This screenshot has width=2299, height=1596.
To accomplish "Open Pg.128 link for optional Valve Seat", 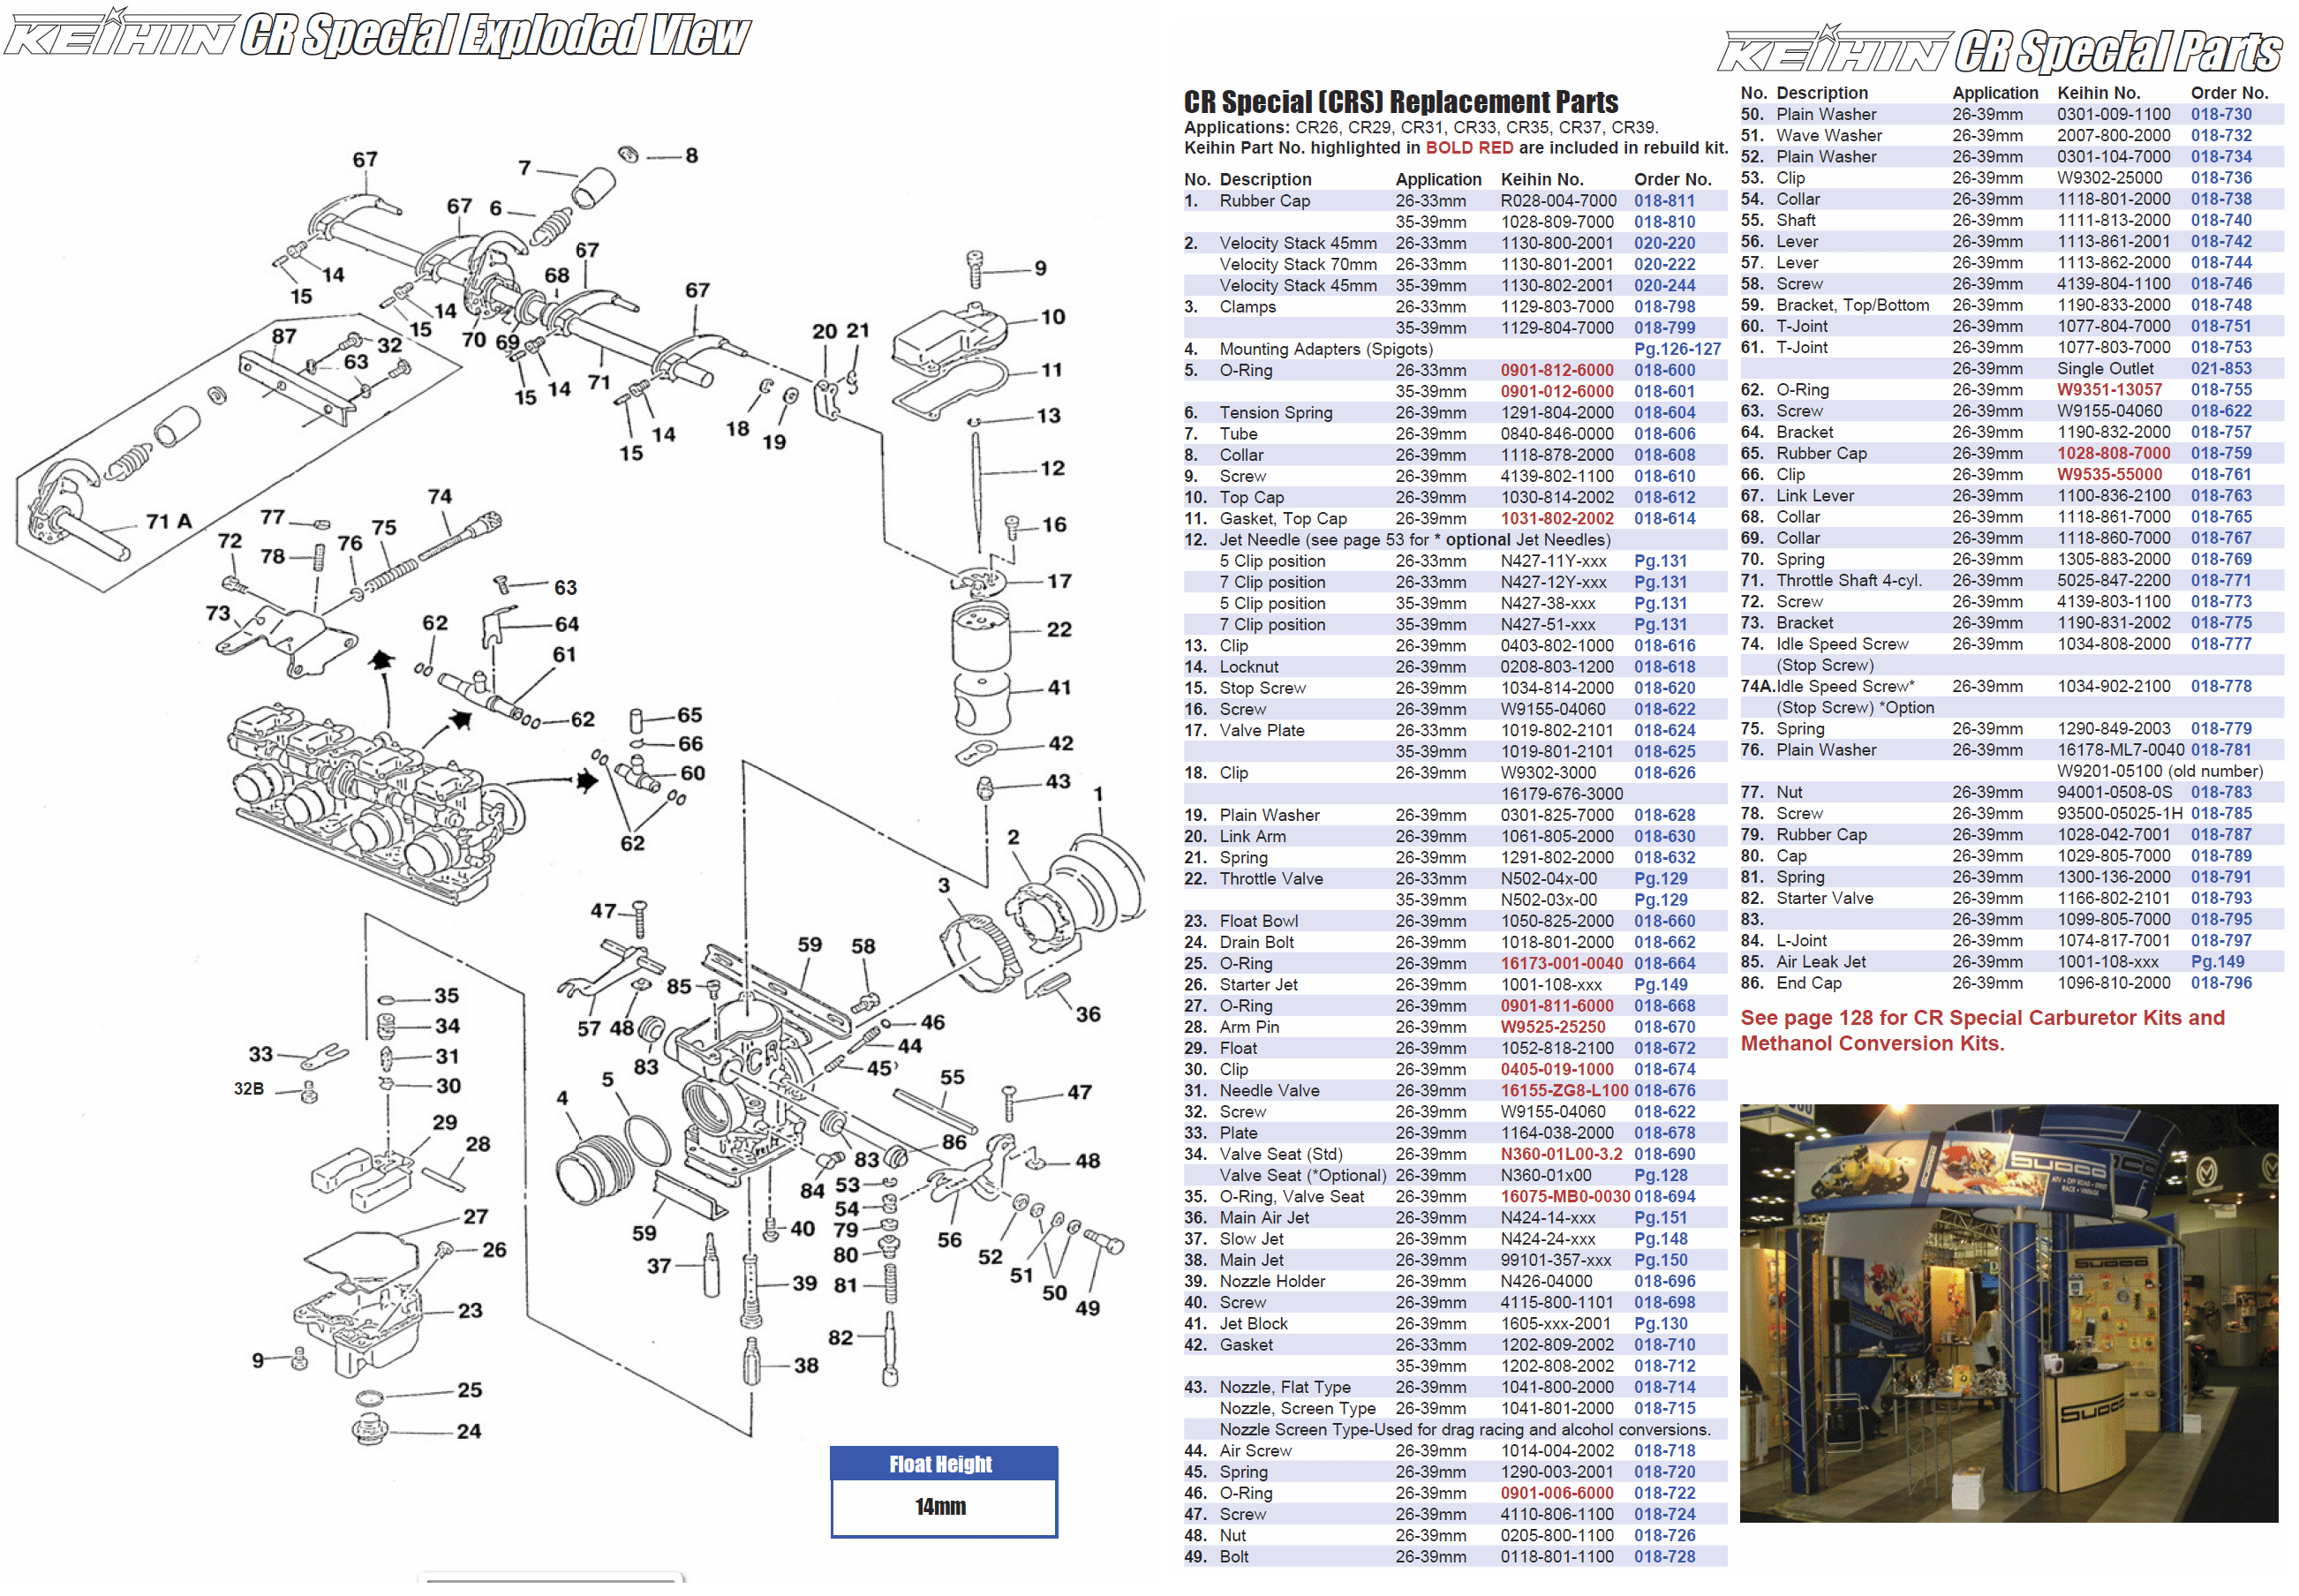I will 1660,1176.
